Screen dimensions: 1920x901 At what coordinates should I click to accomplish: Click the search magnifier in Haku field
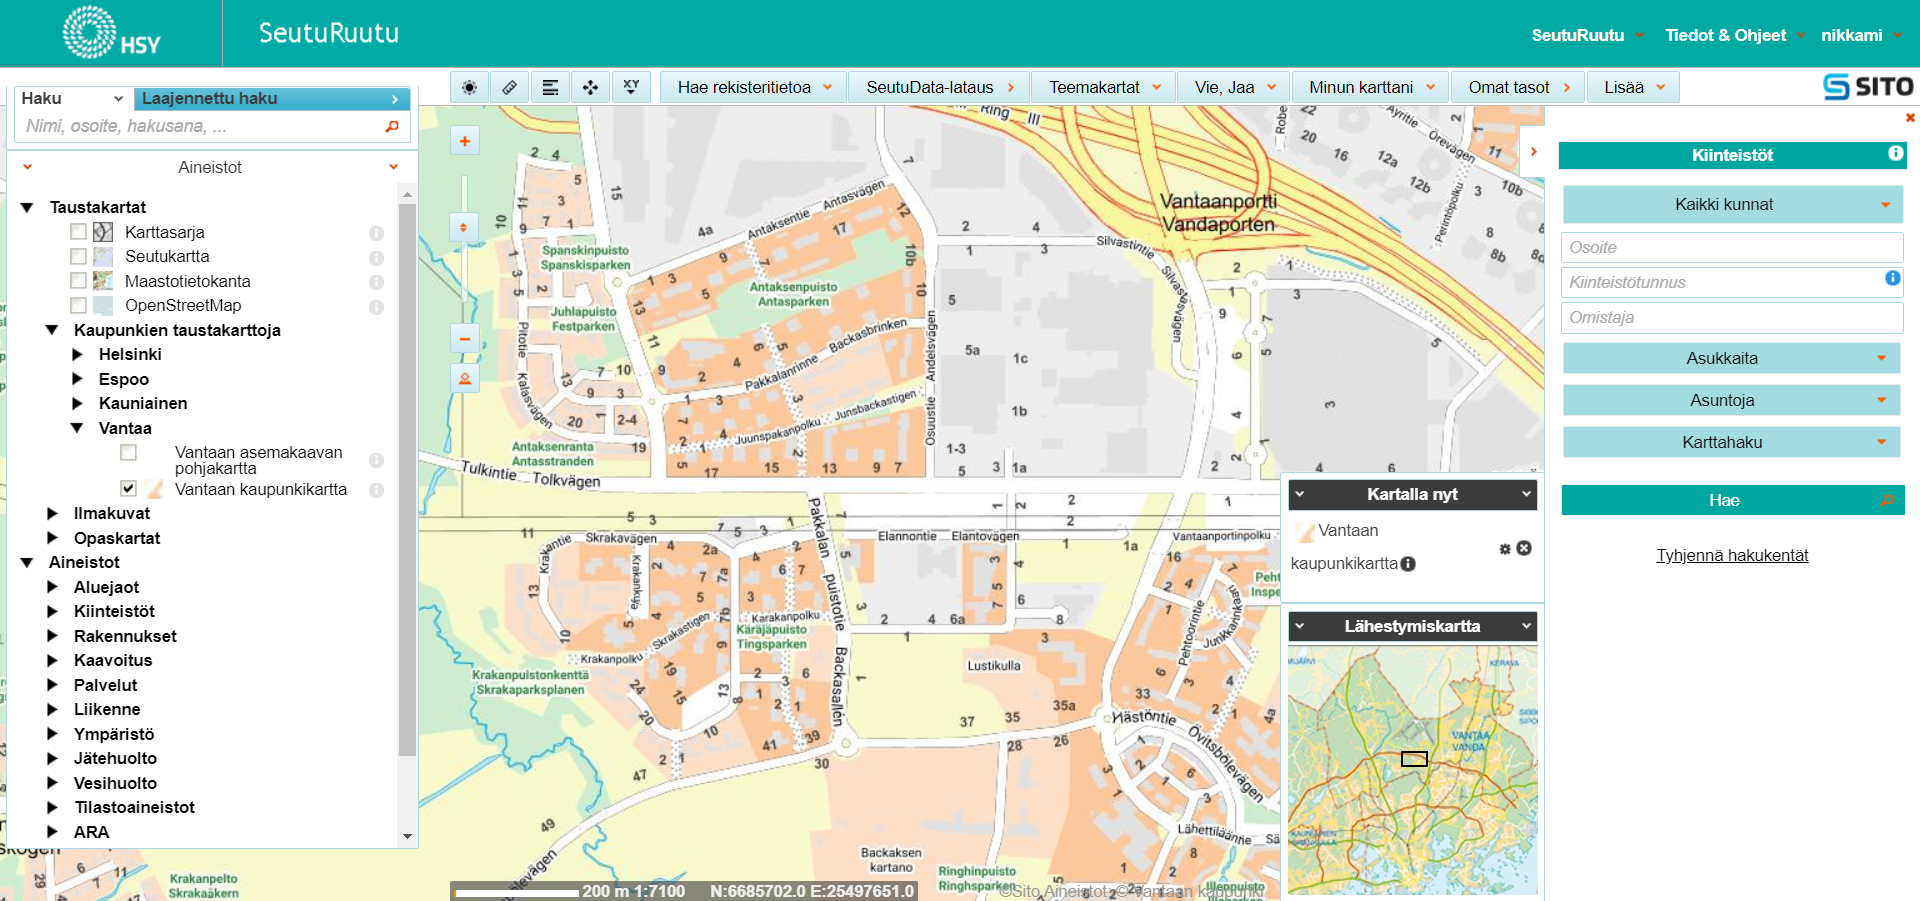pos(392,126)
